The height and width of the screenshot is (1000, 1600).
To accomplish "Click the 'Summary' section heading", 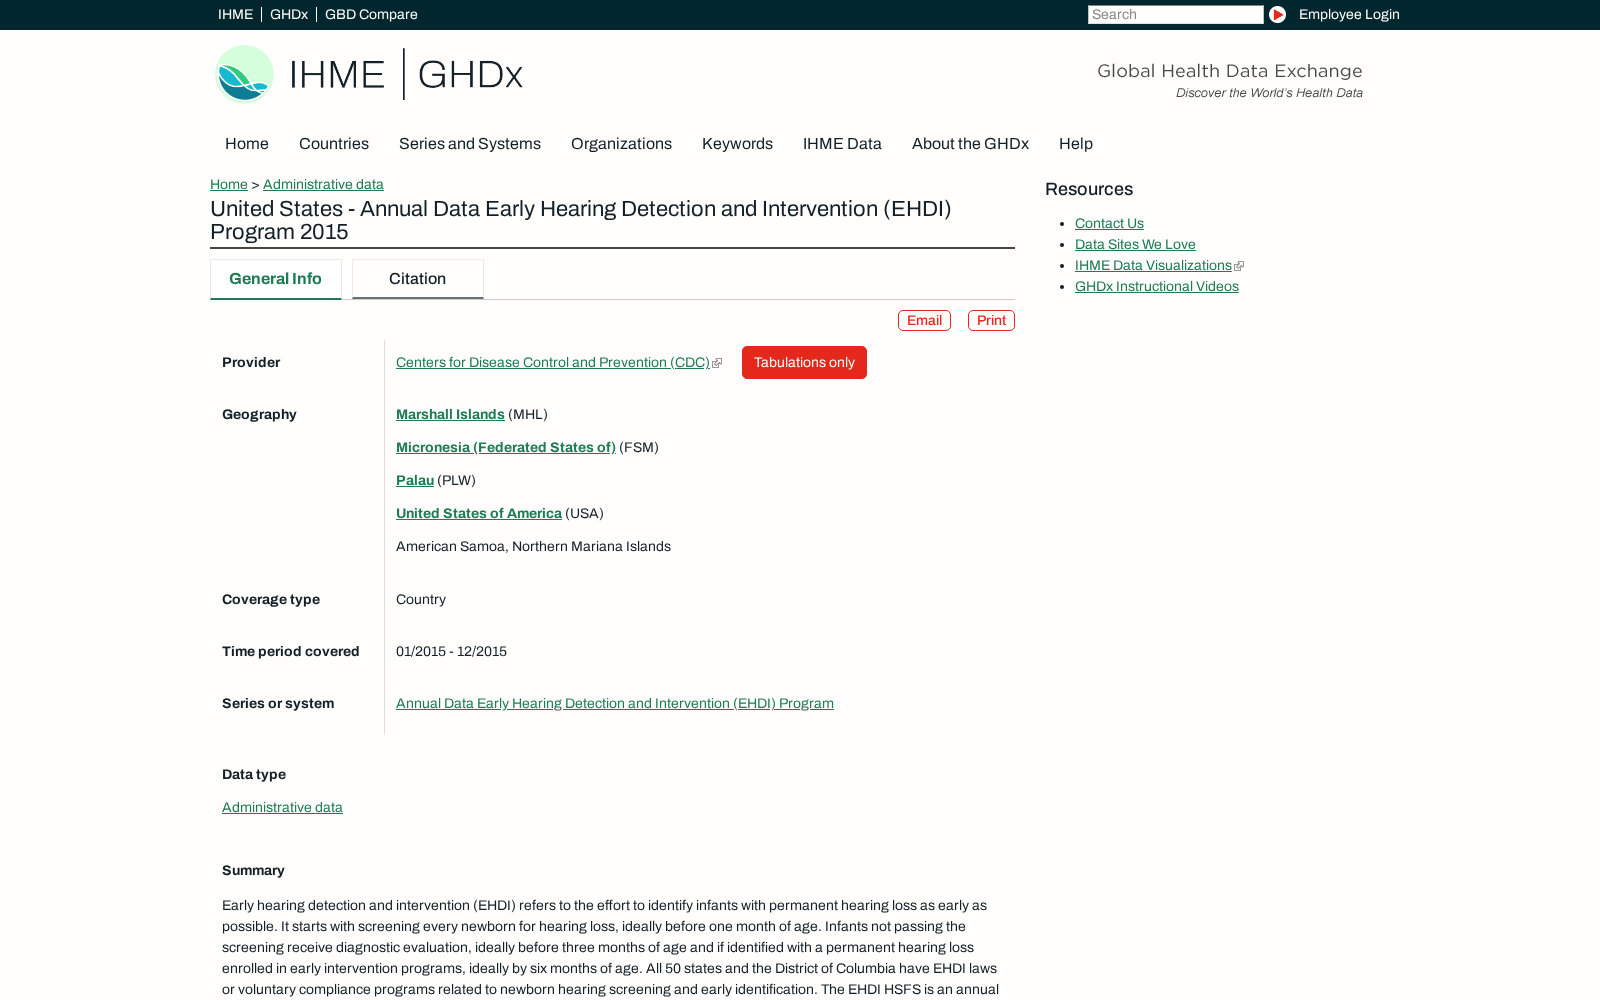I will tap(253, 871).
